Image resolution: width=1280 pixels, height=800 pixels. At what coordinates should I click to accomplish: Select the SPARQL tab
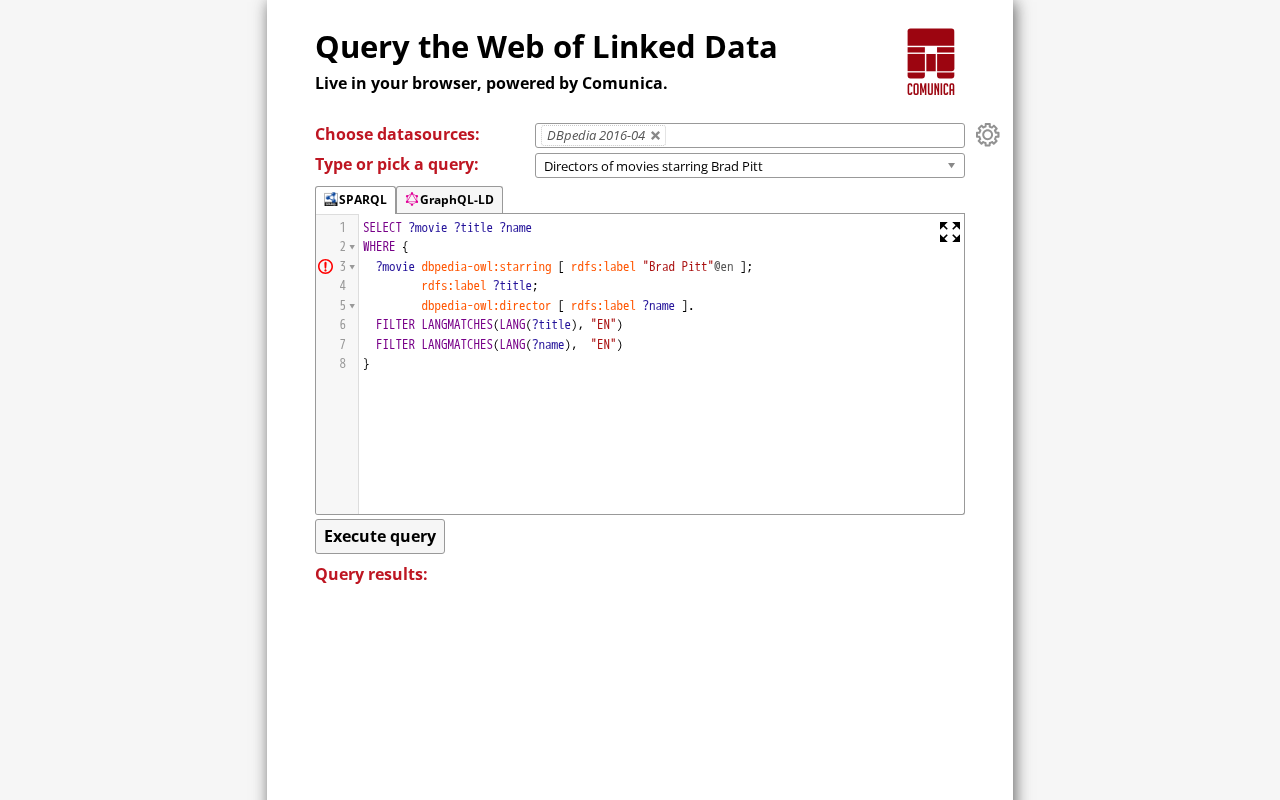coord(355,200)
